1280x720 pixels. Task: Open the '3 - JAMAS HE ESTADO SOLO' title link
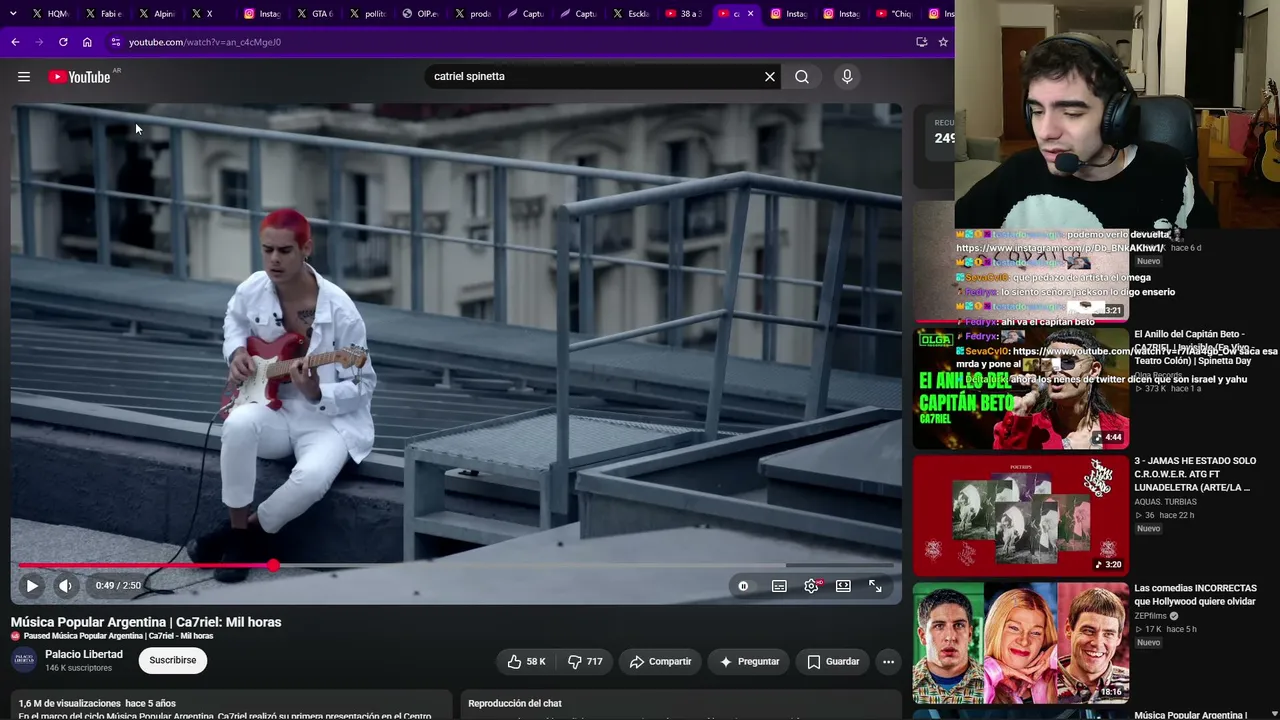click(x=1196, y=474)
